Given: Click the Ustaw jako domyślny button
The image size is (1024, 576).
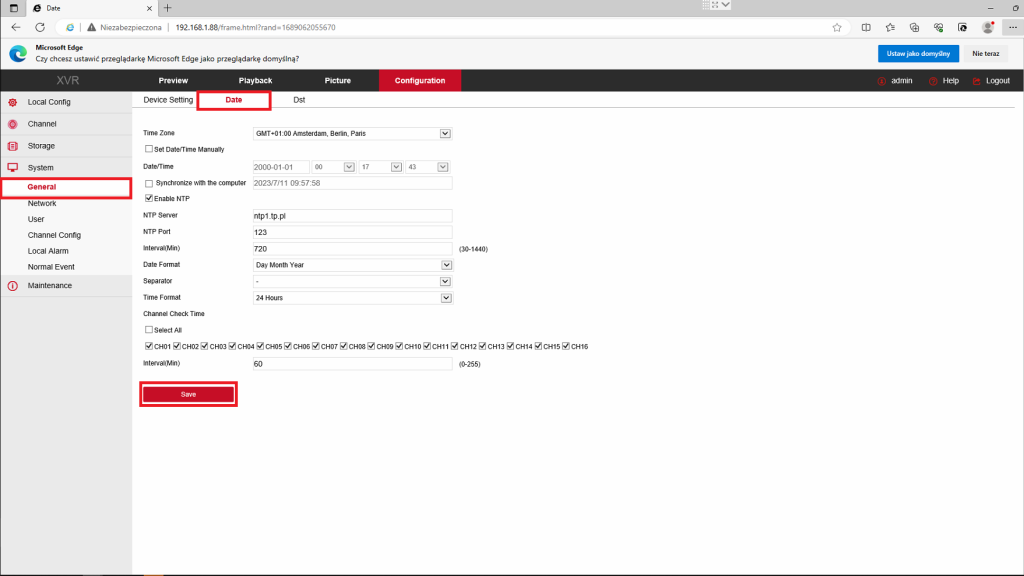Looking at the screenshot, I should pos(918,53).
